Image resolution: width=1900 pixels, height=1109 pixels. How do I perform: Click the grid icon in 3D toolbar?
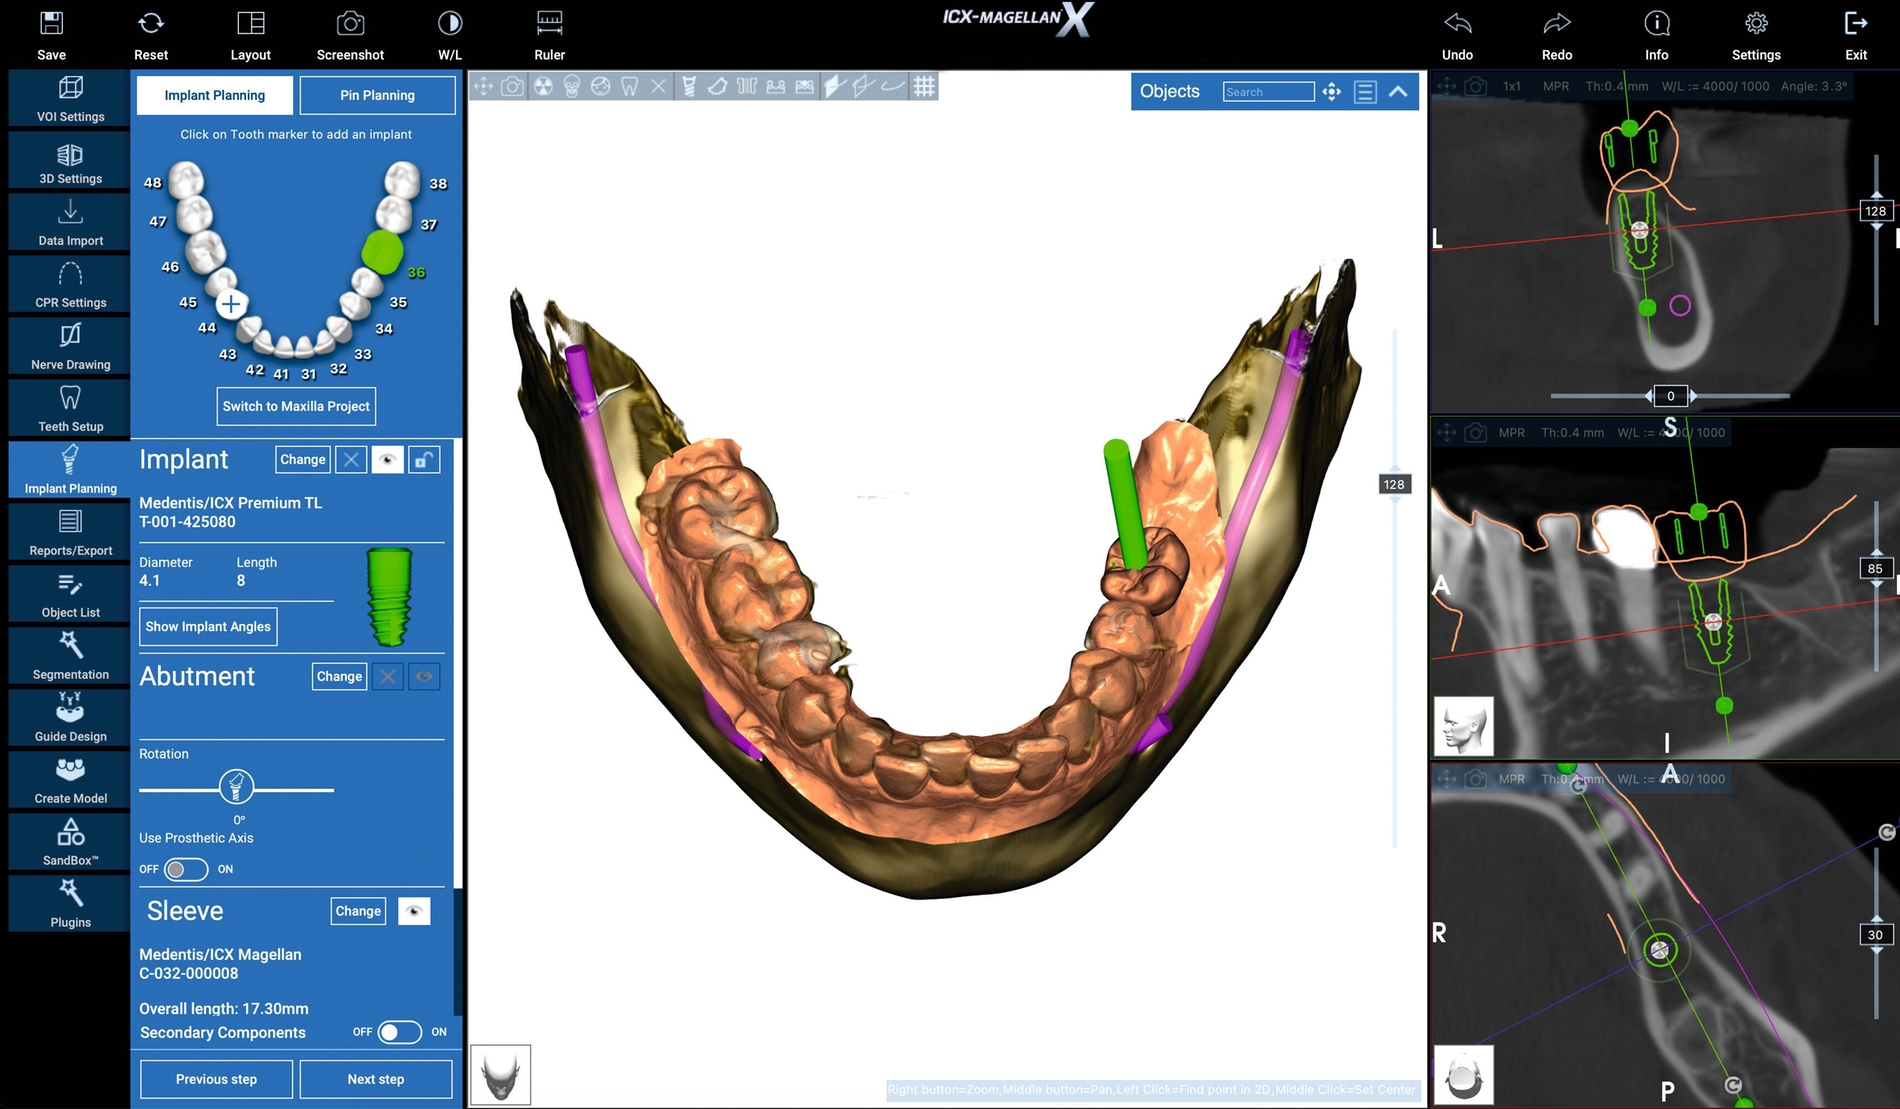coord(924,87)
